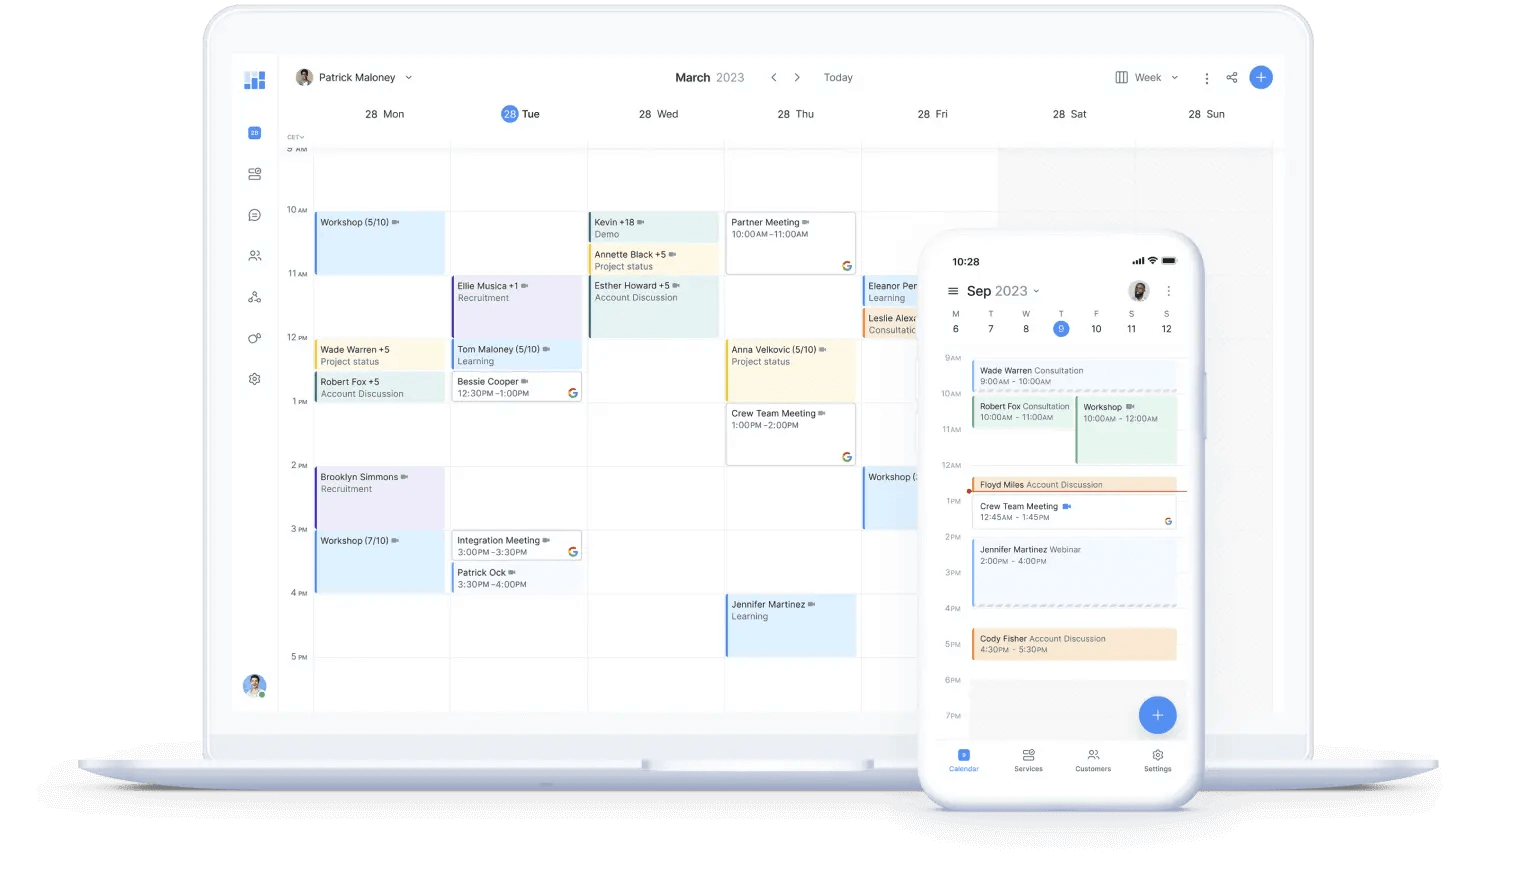
Task: Tap the phone hamburger menu icon
Action: pos(953,291)
